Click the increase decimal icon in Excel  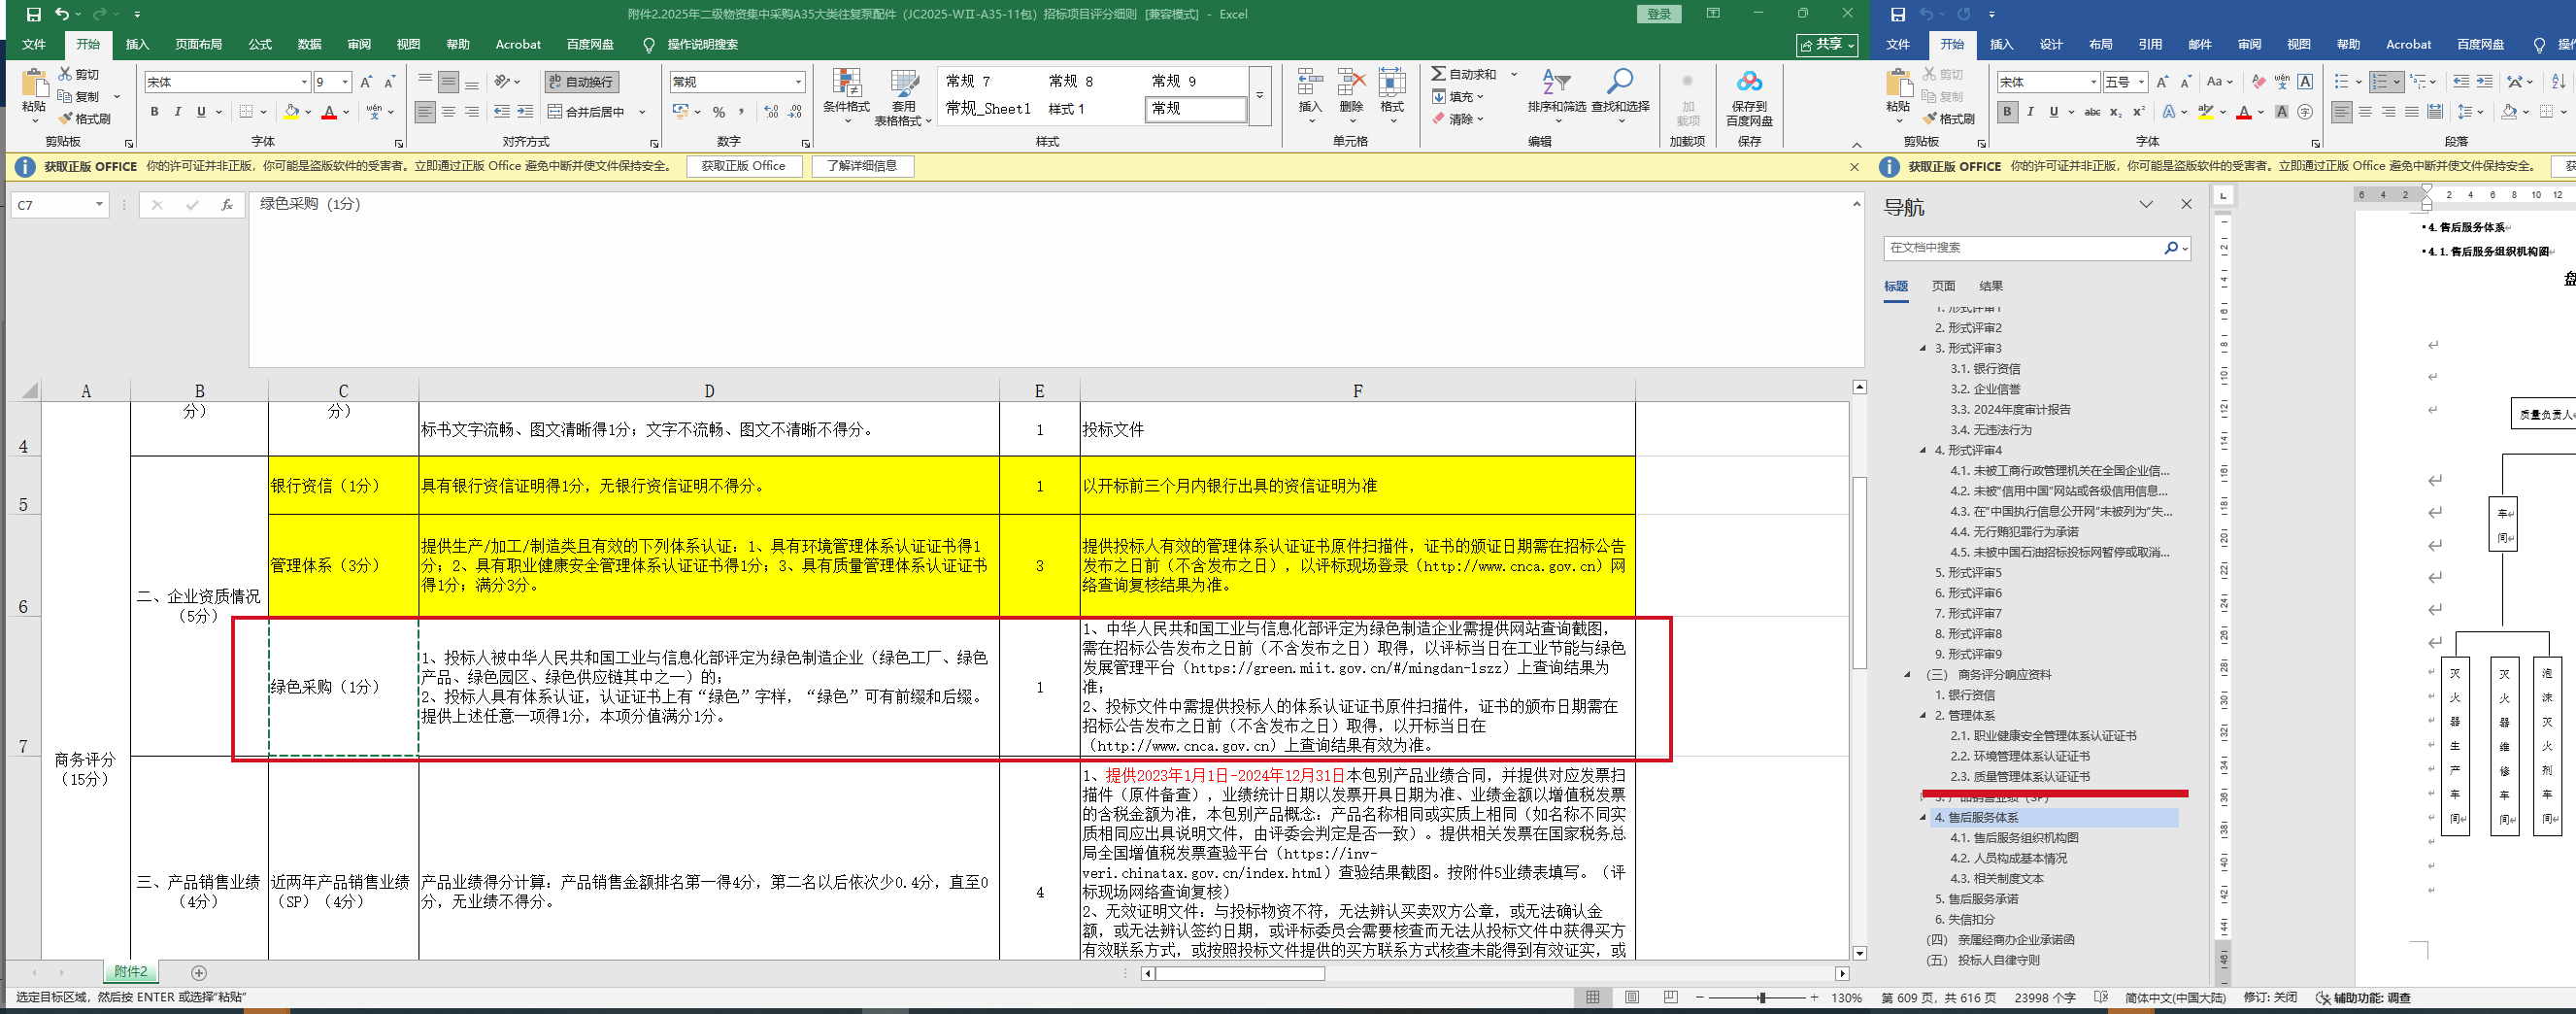point(771,112)
